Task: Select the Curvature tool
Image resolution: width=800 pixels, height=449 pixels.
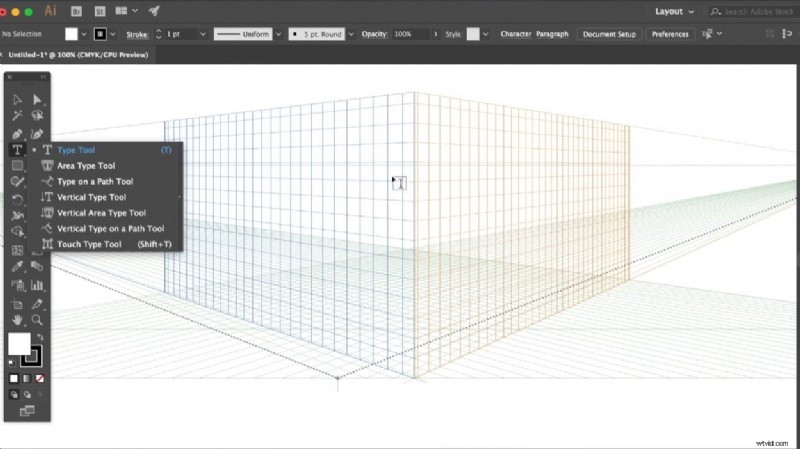Action: [37, 134]
